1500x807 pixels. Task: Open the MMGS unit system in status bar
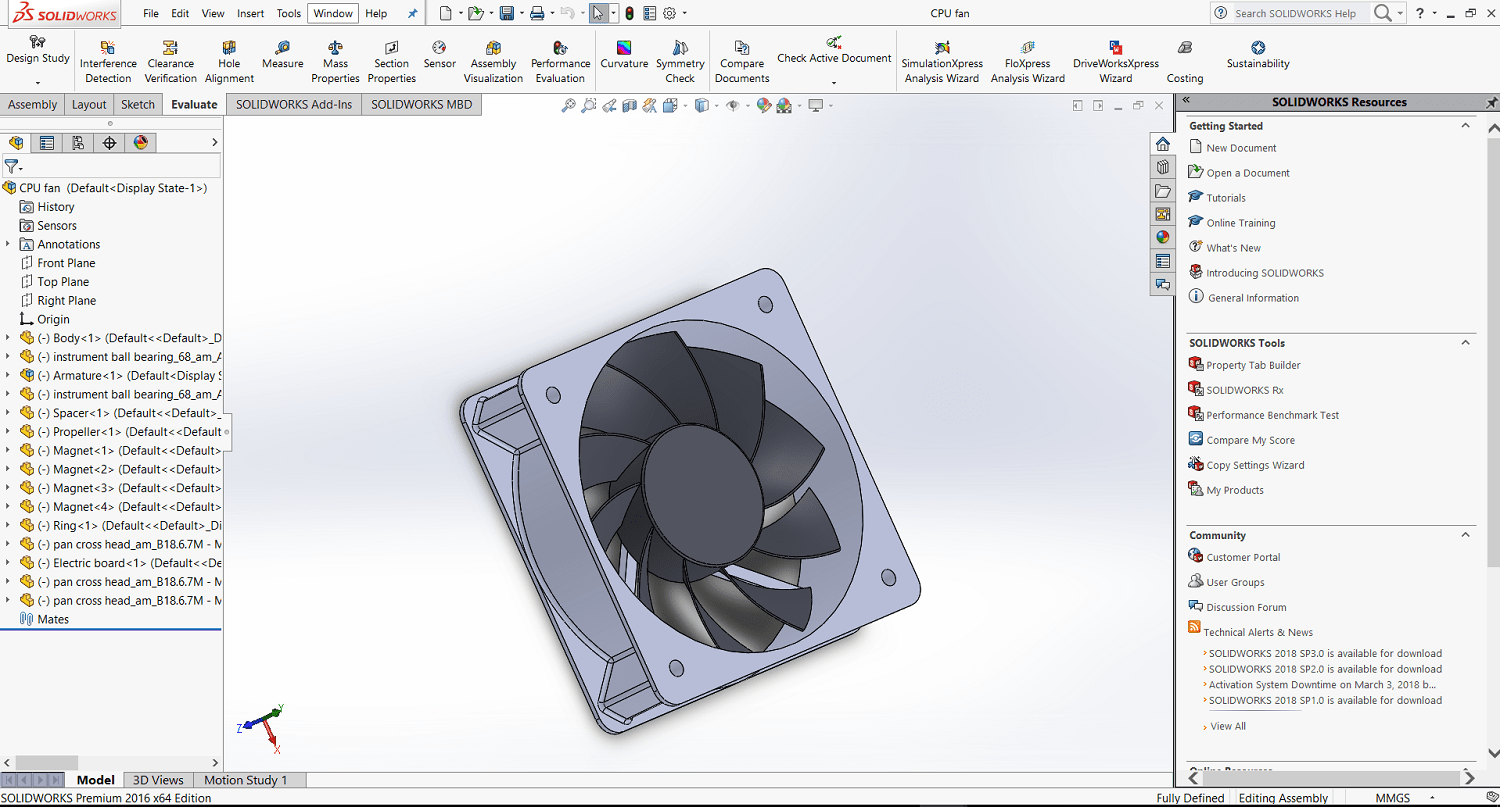[x=1392, y=798]
